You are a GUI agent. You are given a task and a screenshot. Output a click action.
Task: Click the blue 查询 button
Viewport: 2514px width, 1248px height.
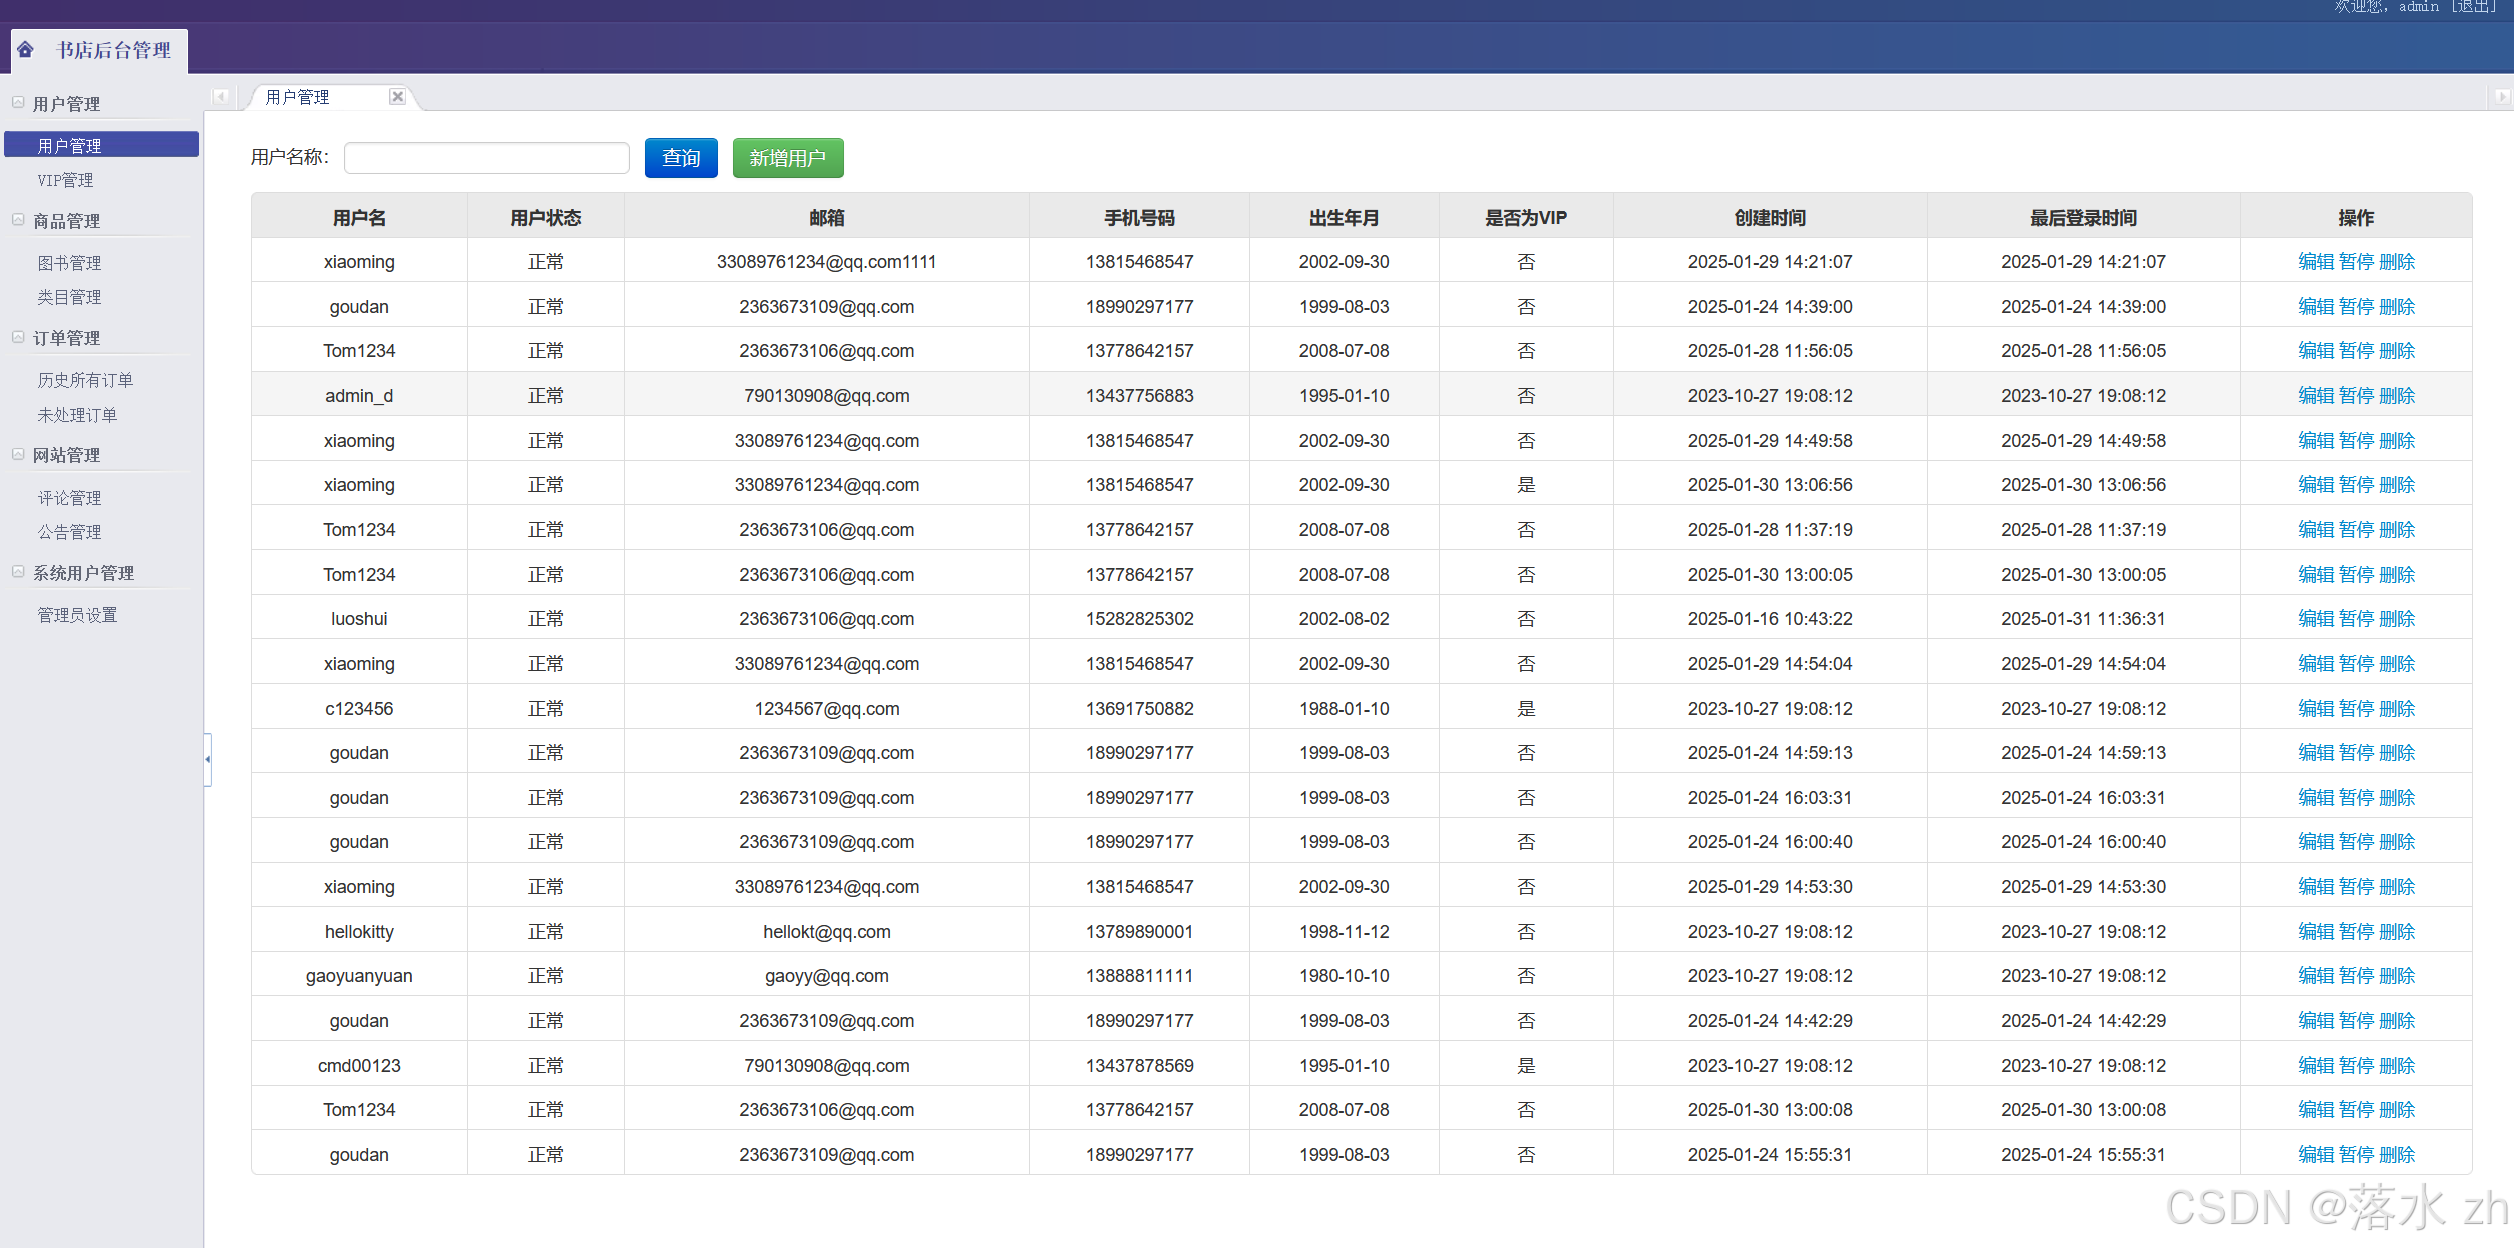[681, 158]
